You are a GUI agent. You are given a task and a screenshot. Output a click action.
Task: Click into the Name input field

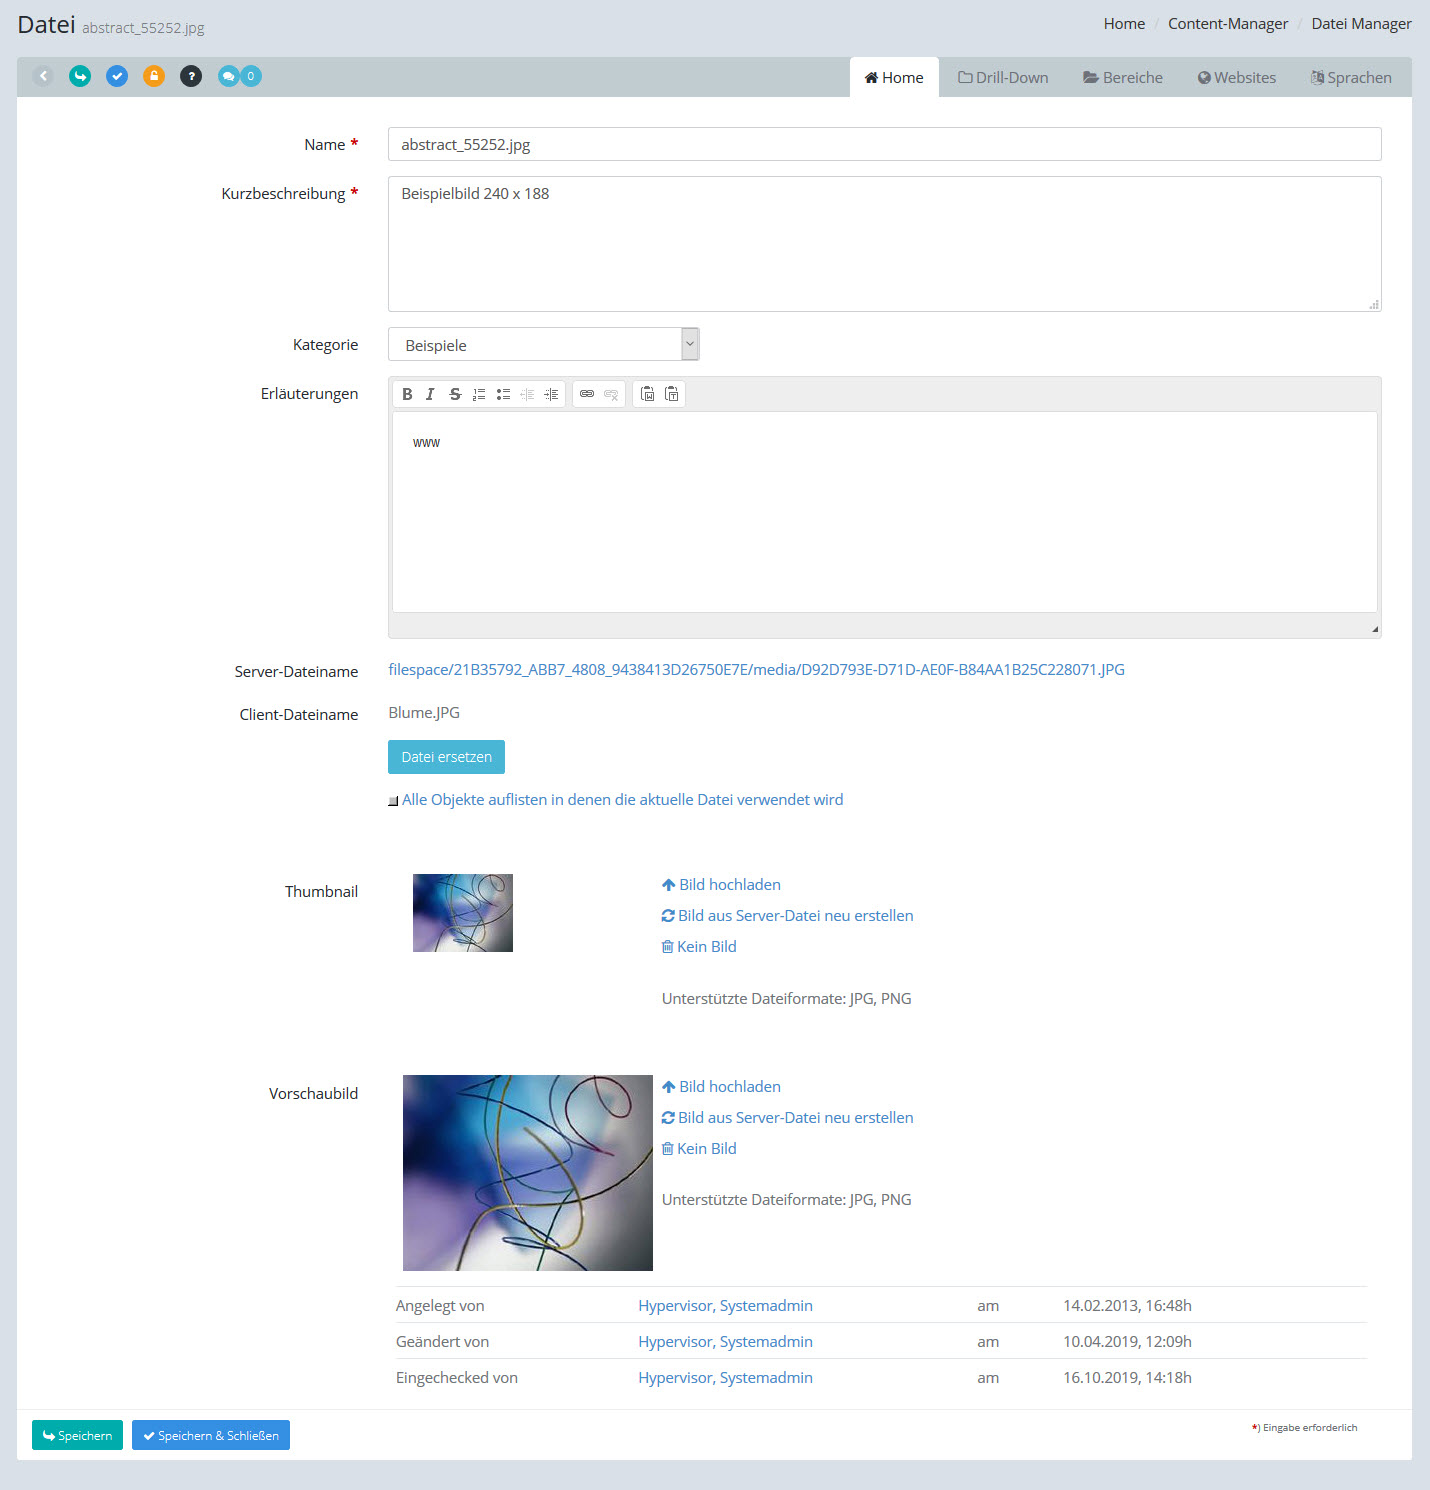[x=884, y=145]
